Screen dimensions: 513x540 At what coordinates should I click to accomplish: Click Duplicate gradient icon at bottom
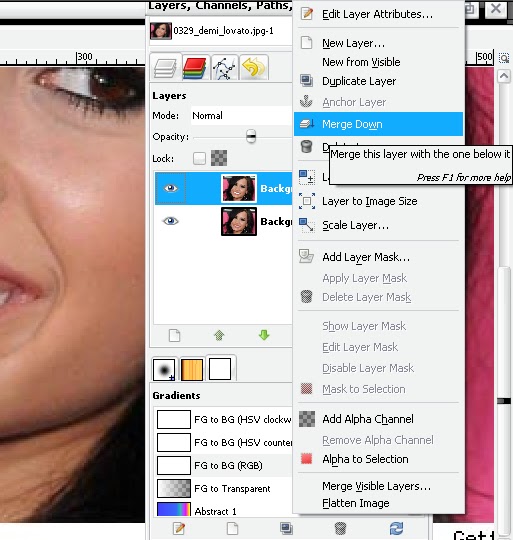(x=286, y=528)
